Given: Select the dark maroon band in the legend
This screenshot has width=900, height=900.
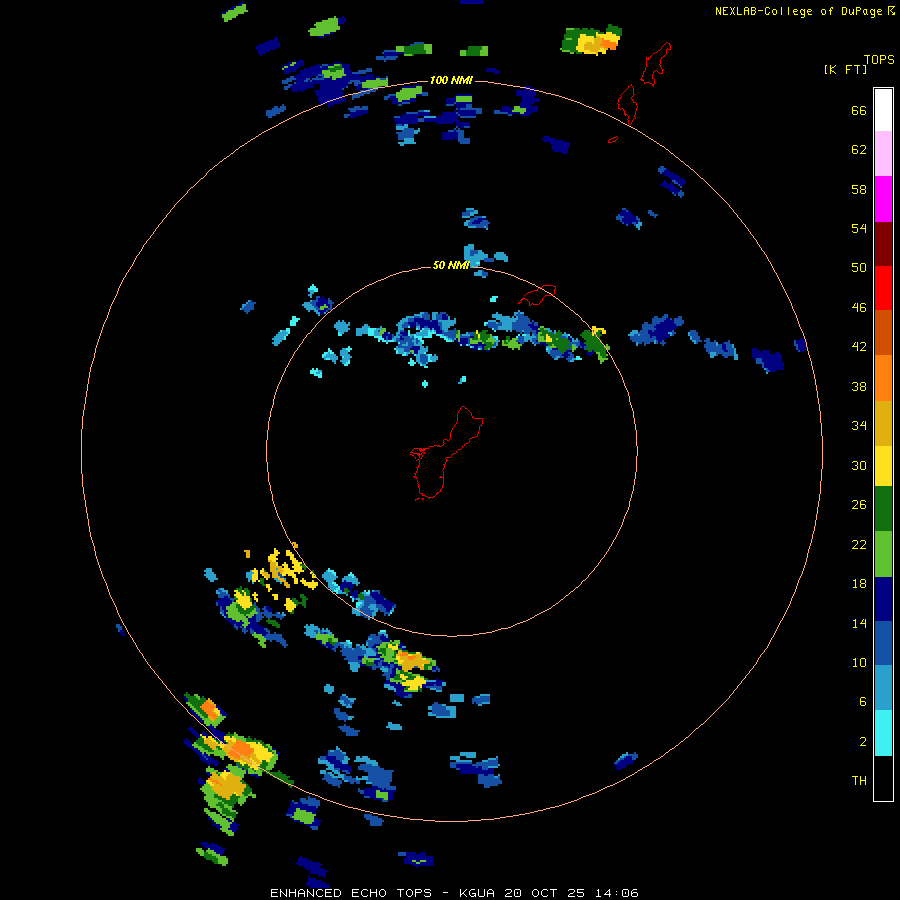Looking at the screenshot, I should pos(883,243).
